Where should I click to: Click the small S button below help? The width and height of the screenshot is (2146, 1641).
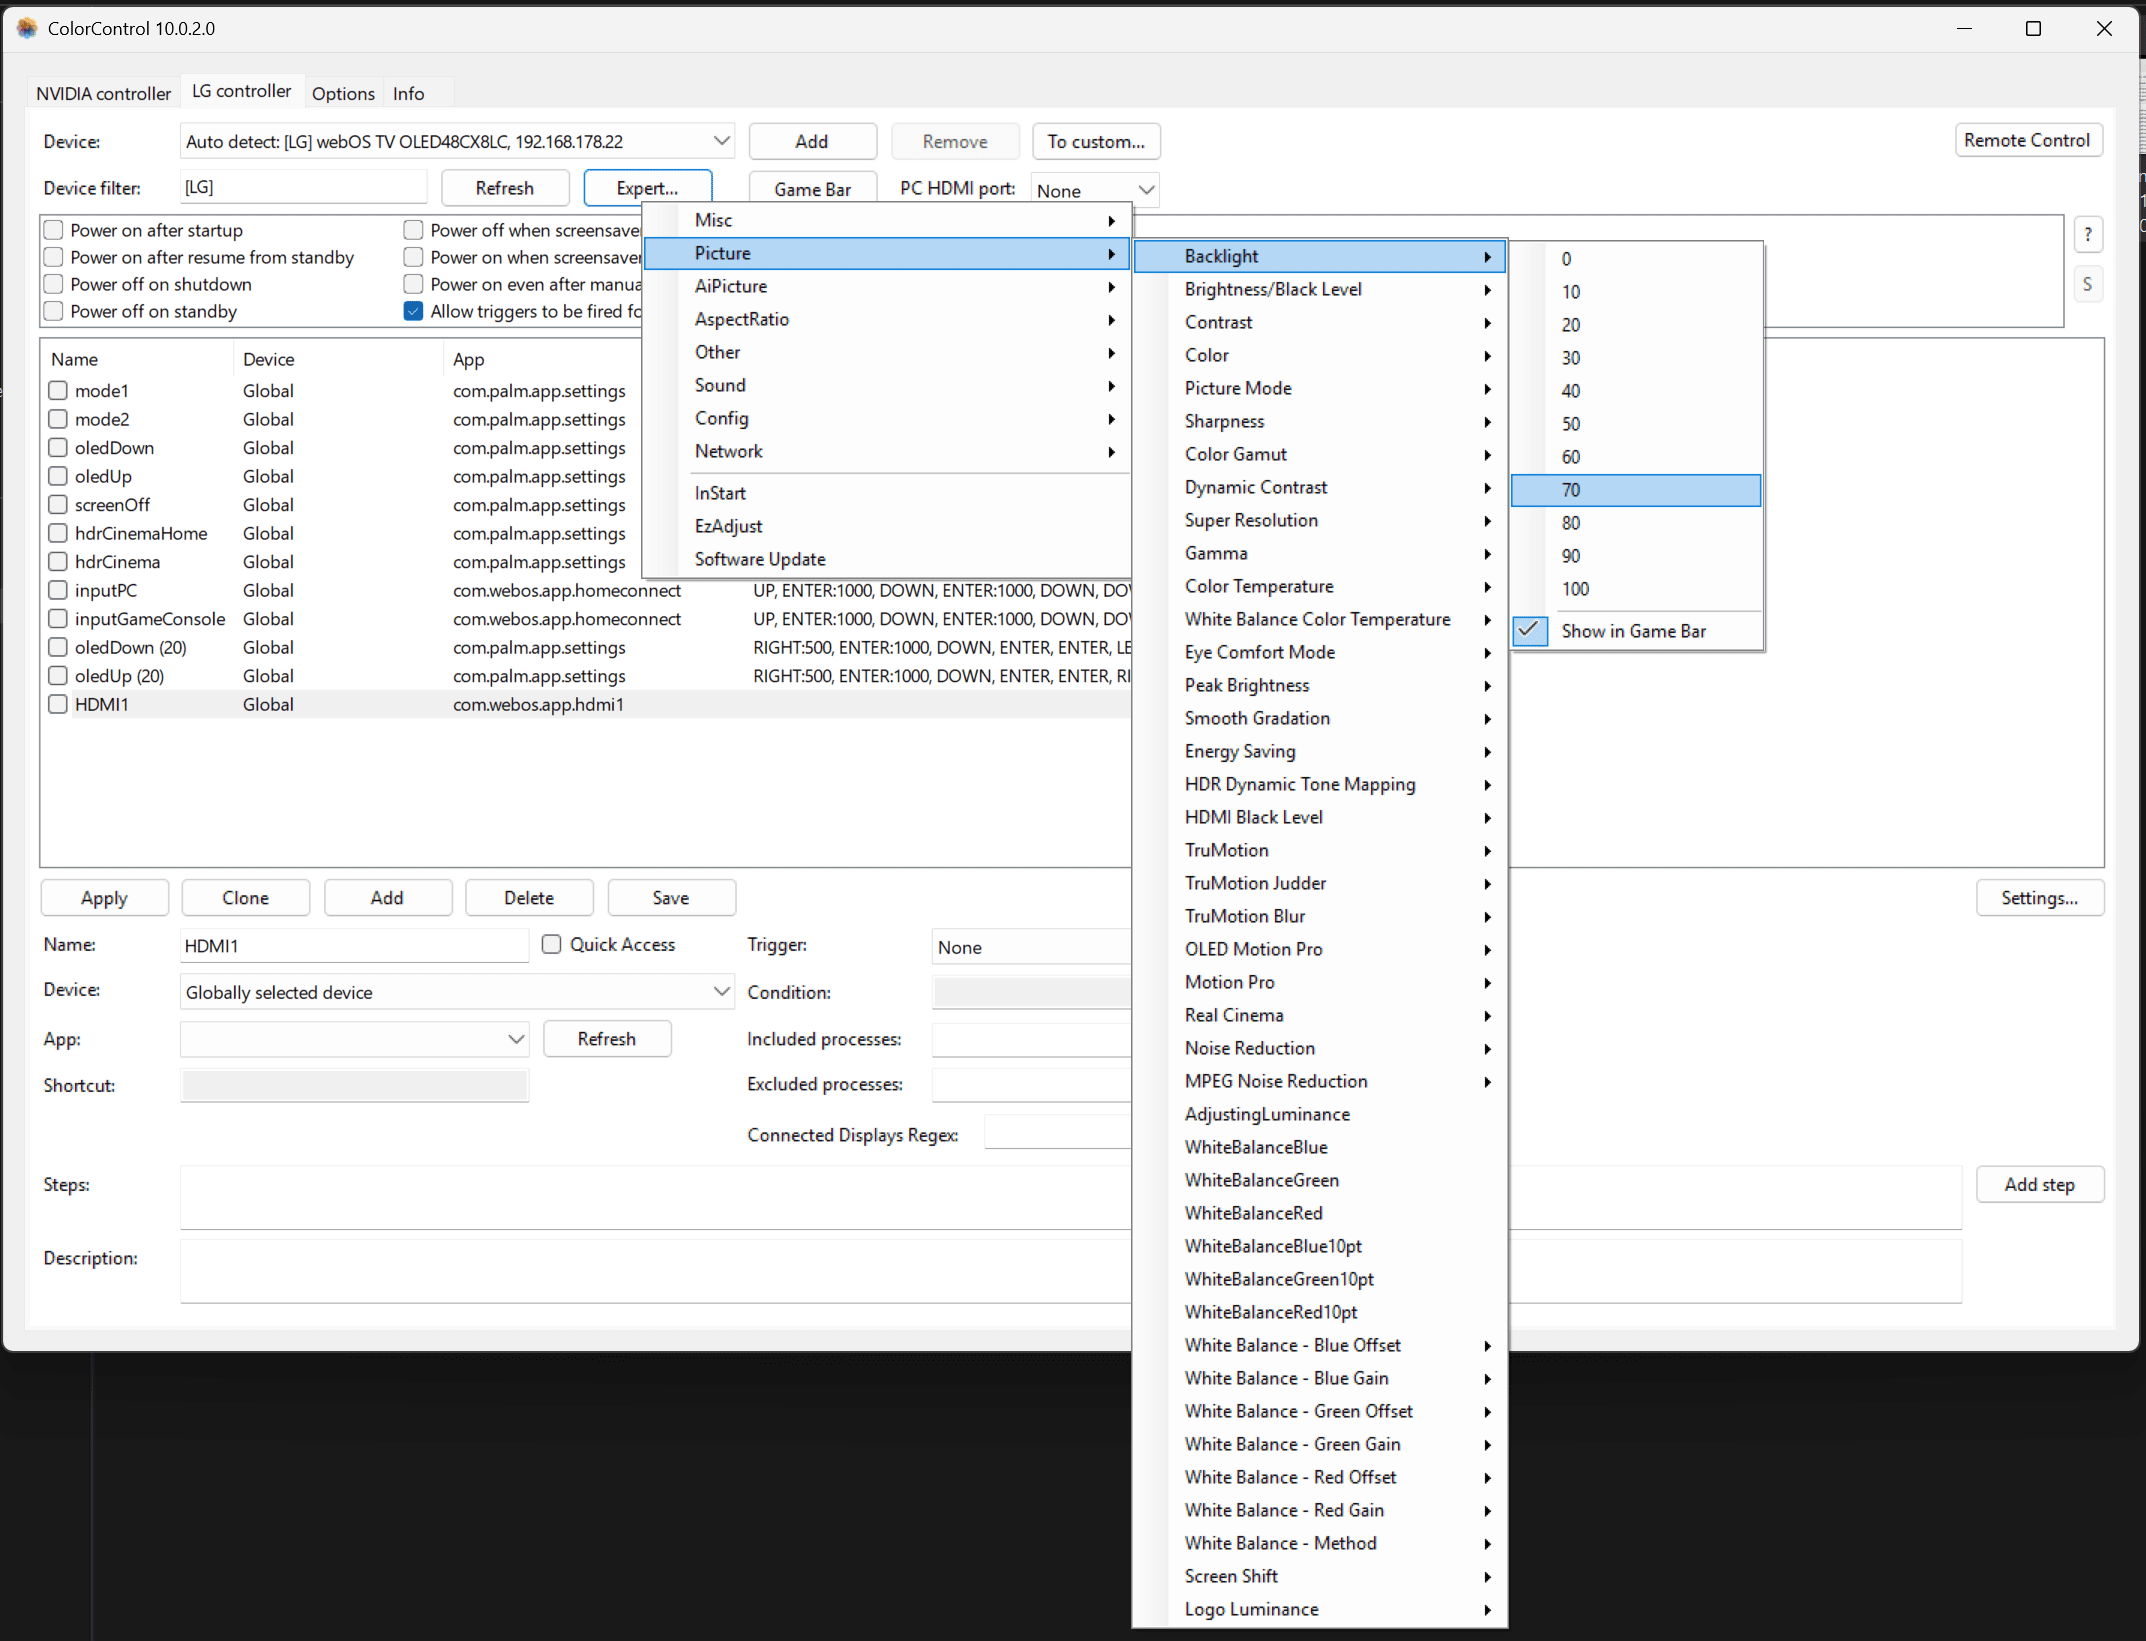(x=2088, y=285)
